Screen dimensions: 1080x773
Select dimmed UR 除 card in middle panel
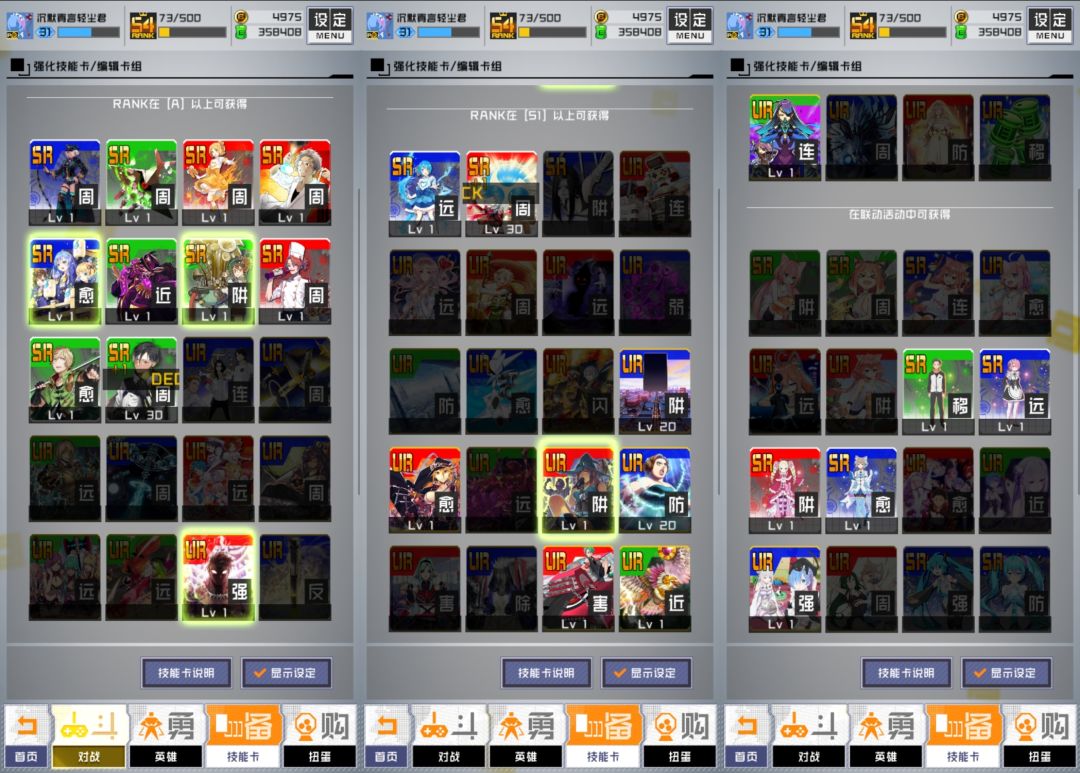click(501, 589)
